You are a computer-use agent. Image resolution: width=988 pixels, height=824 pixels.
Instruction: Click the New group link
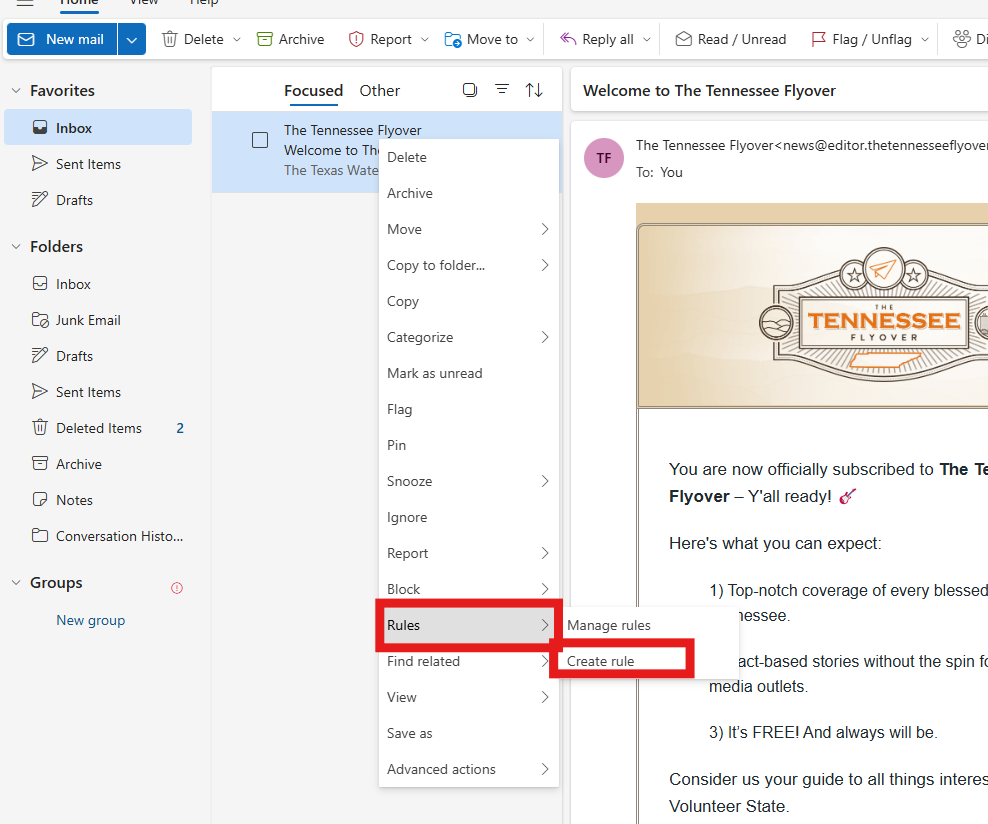91,620
